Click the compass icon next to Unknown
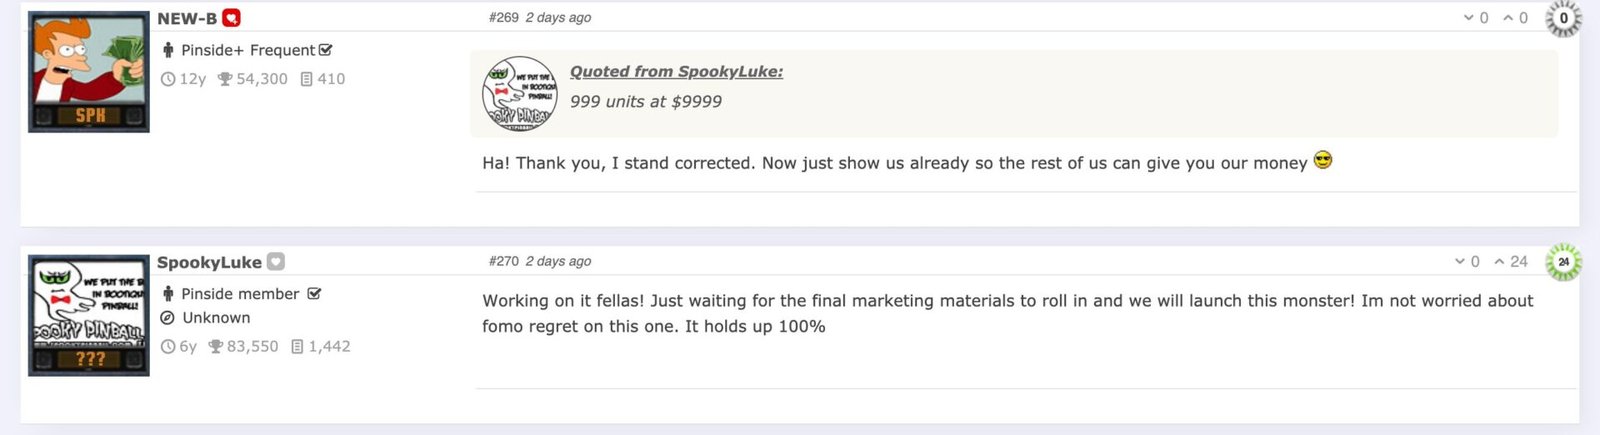Image resolution: width=1600 pixels, height=435 pixels. point(168,318)
